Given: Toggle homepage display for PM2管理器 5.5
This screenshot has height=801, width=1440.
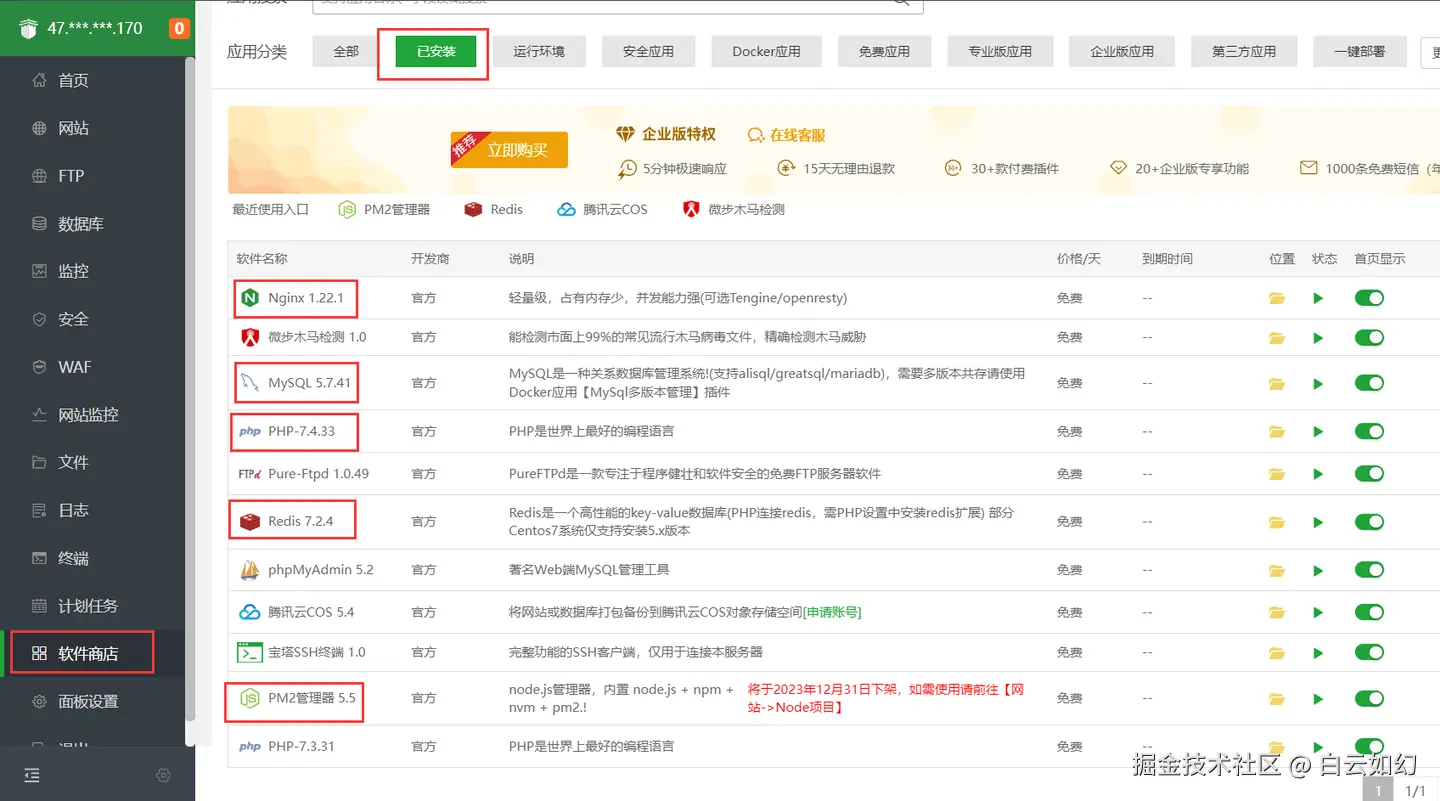Looking at the screenshot, I should [1369, 698].
